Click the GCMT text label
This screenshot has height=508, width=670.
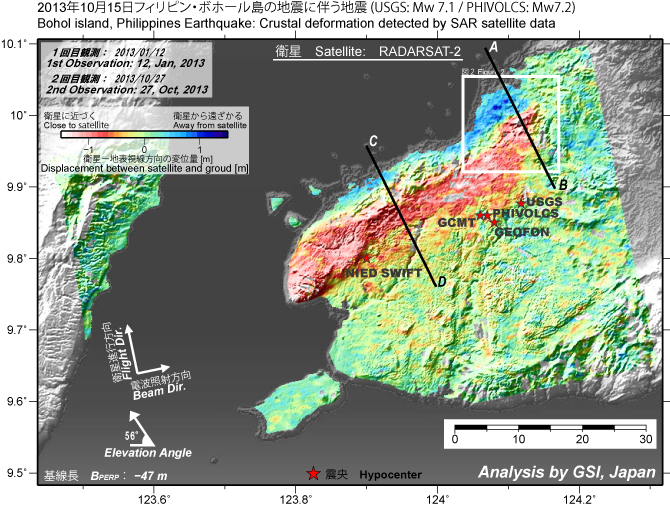pyautogui.click(x=456, y=223)
